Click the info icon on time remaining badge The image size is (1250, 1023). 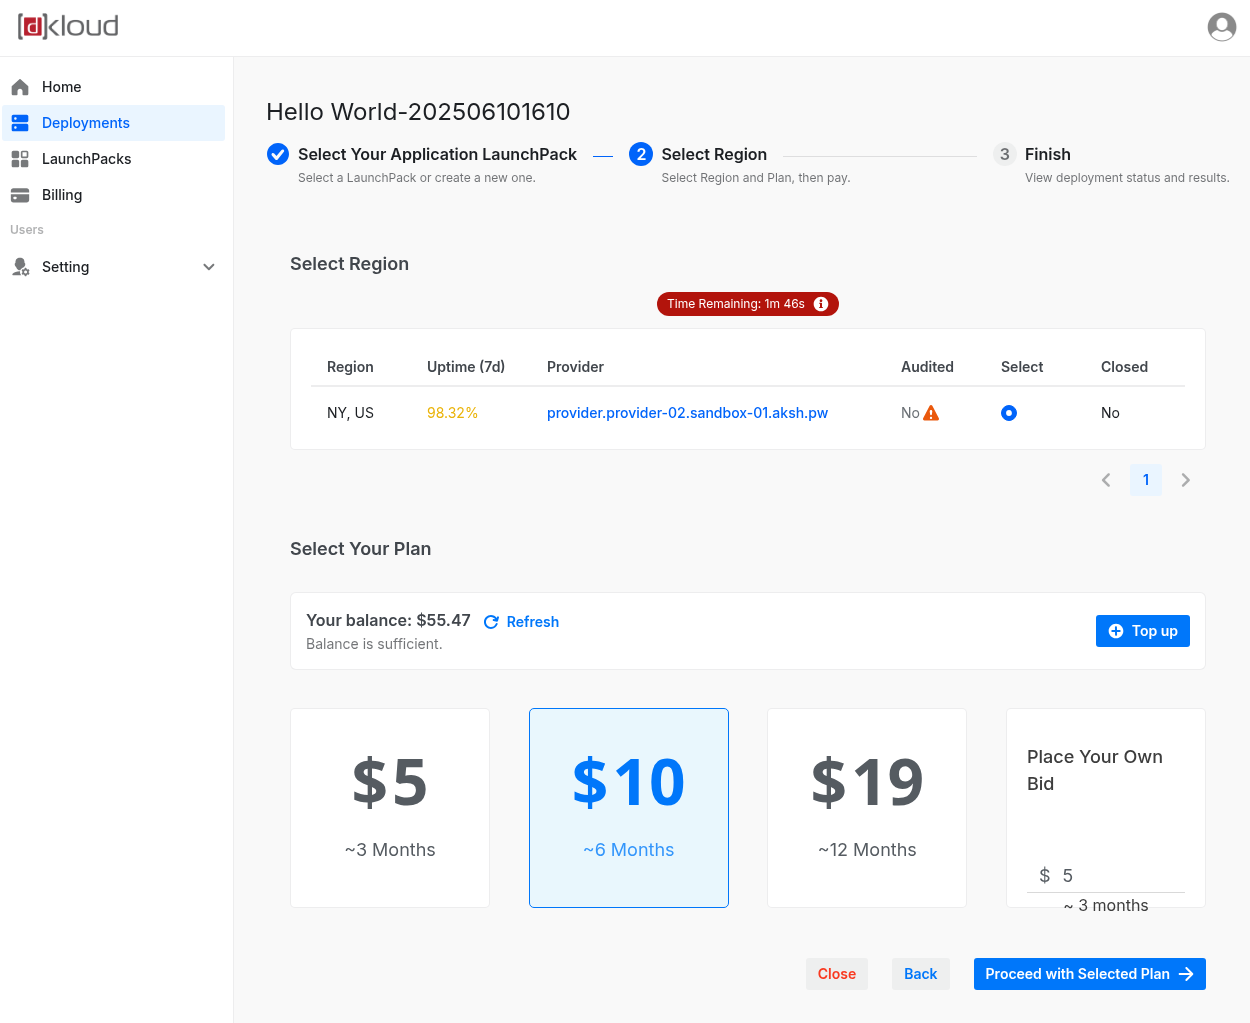point(821,304)
